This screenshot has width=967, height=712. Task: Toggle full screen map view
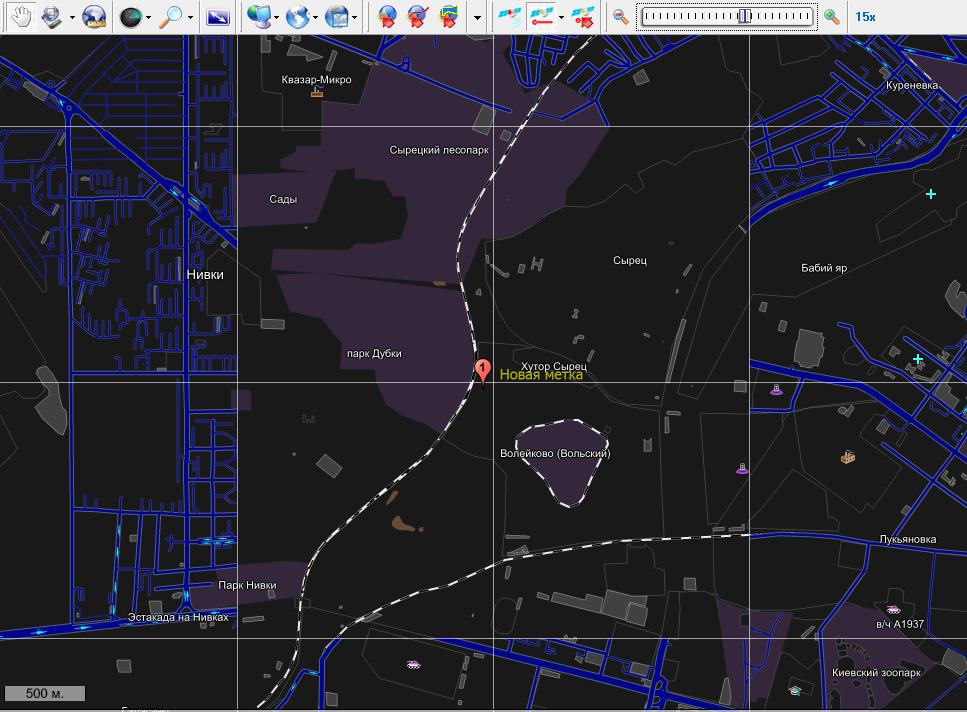click(x=217, y=17)
